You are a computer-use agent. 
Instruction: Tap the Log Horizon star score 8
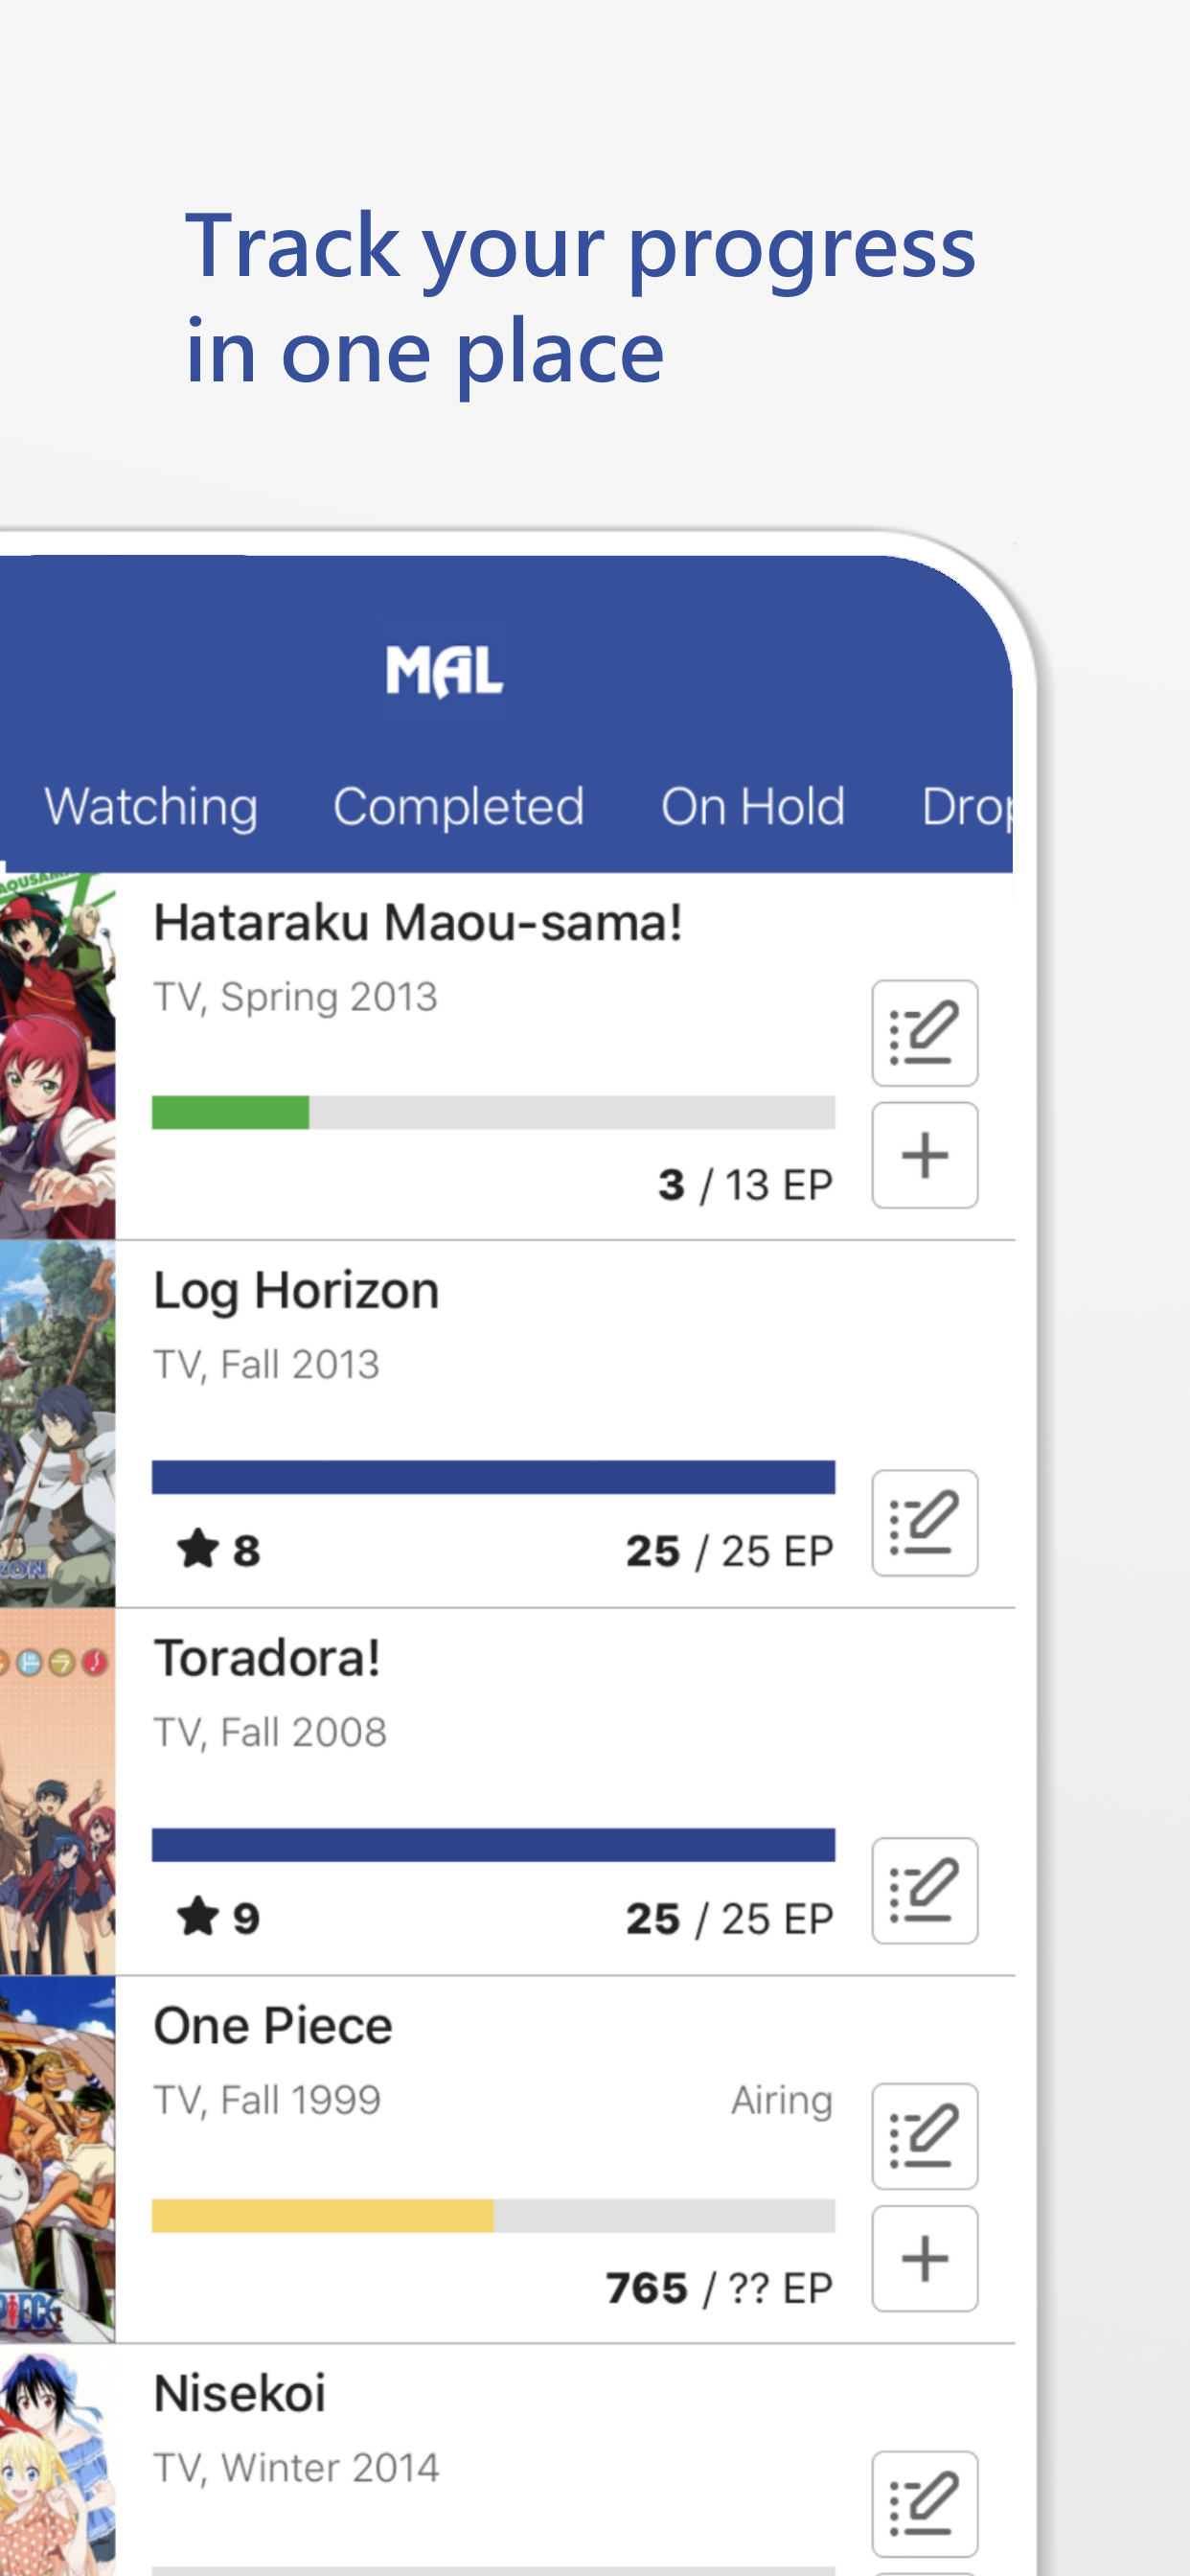tap(219, 1550)
